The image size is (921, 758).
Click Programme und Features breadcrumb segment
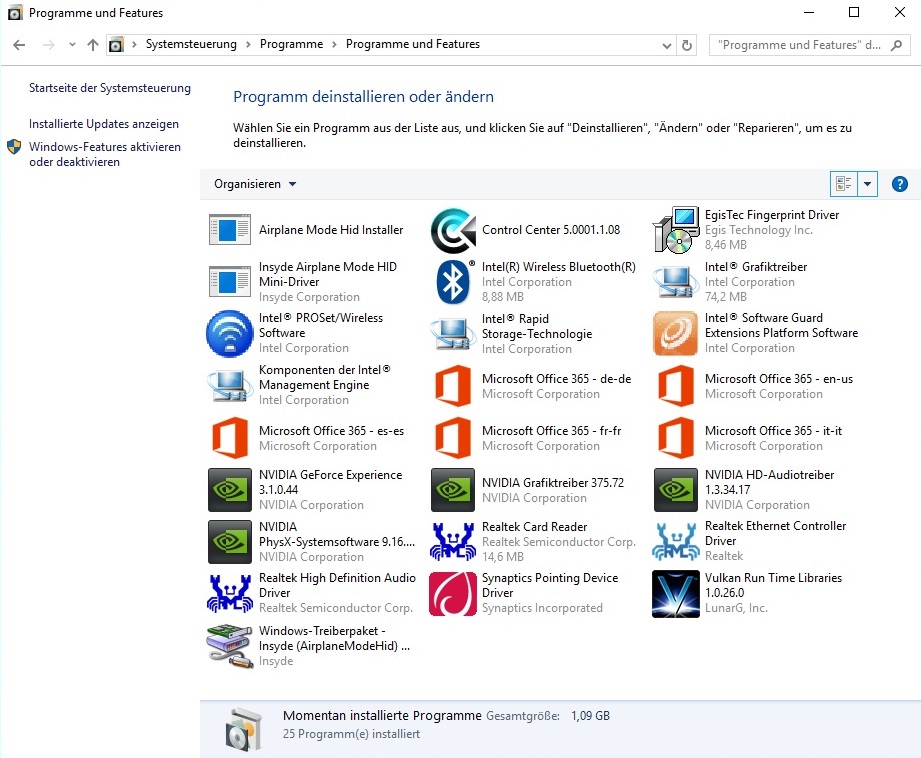tap(412, 44)
